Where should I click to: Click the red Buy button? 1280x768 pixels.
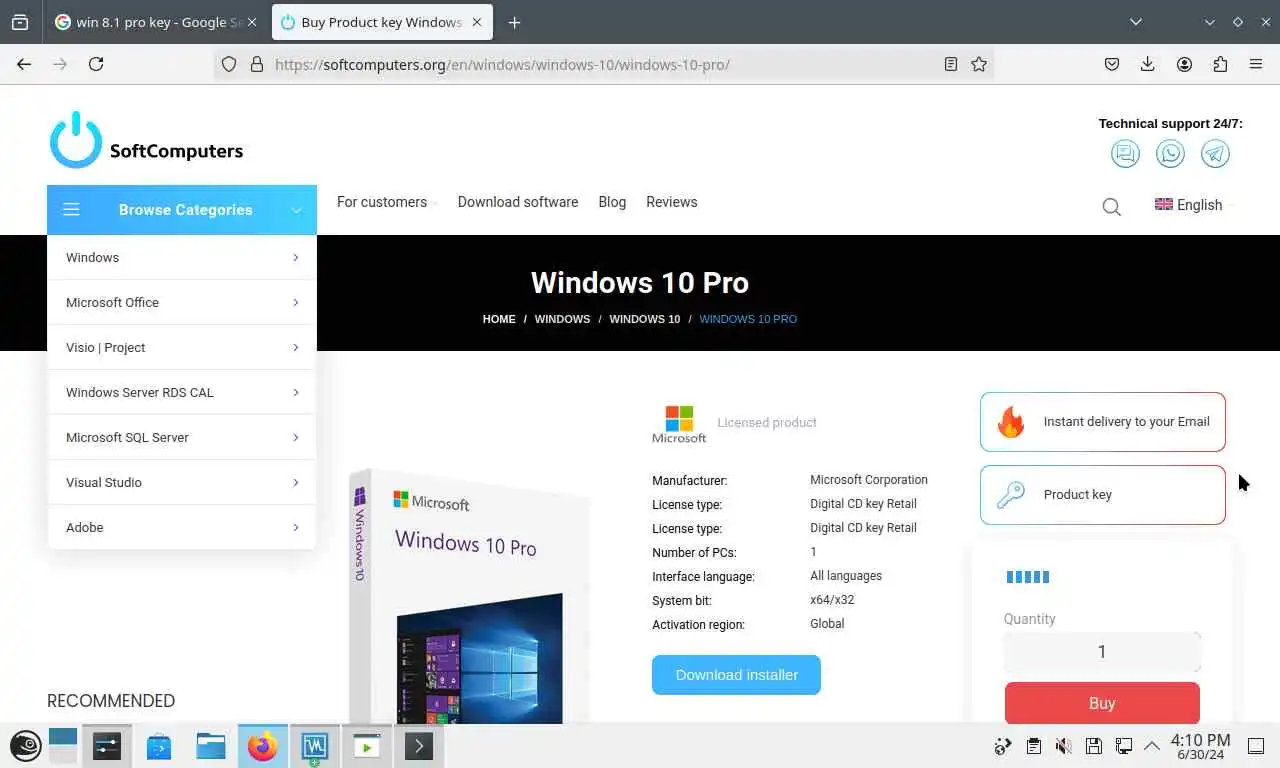point(1102,703)
